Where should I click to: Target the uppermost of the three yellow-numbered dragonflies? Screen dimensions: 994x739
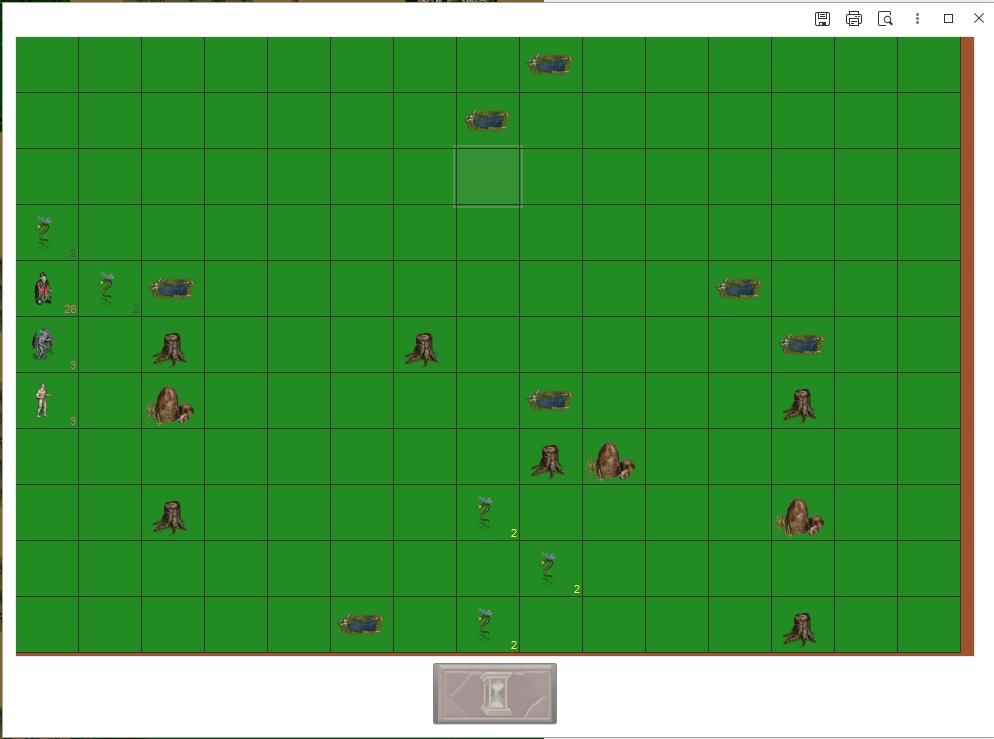coord(485,512)
